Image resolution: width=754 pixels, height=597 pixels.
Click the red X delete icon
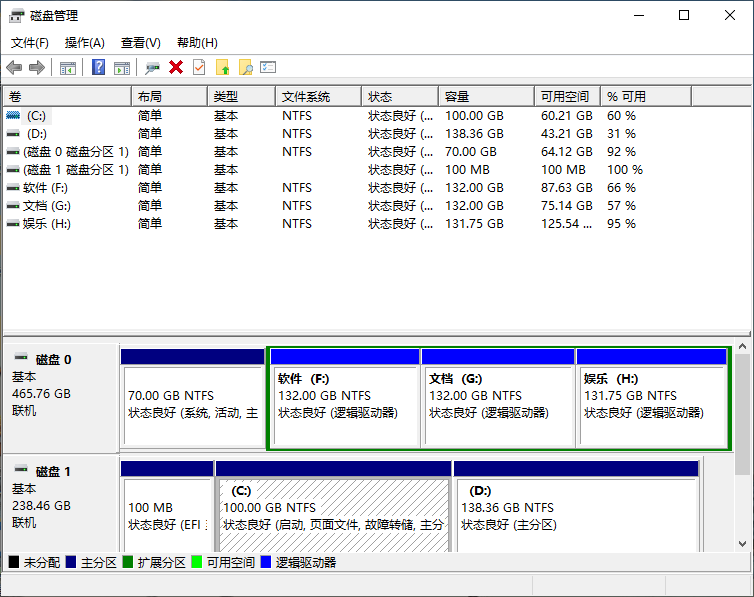[176, 67]
